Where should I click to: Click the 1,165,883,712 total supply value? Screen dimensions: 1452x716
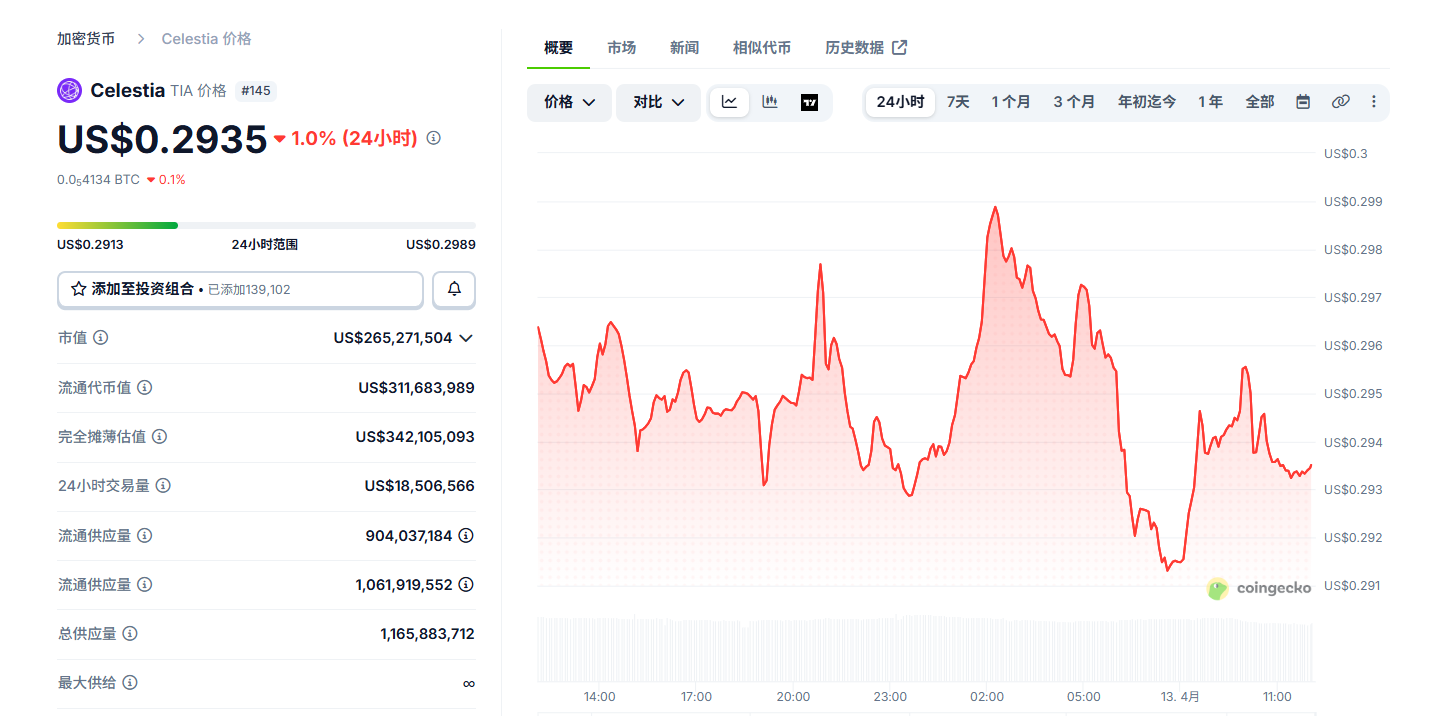pyautogui.click(x=427, y=633)
